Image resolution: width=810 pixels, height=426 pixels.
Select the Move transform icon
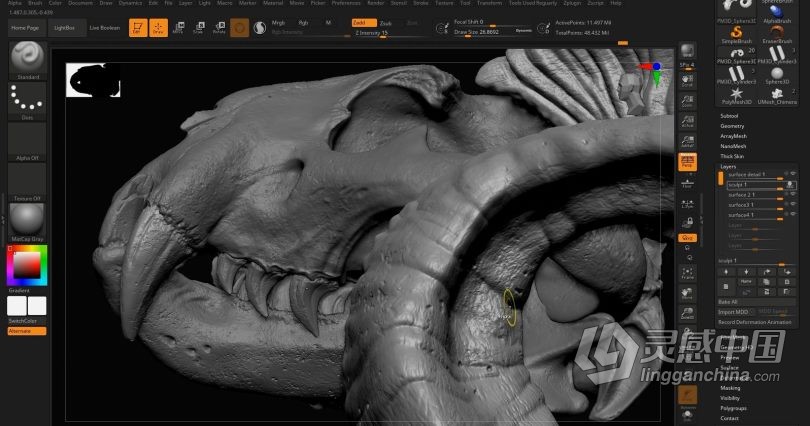[178, 28]
